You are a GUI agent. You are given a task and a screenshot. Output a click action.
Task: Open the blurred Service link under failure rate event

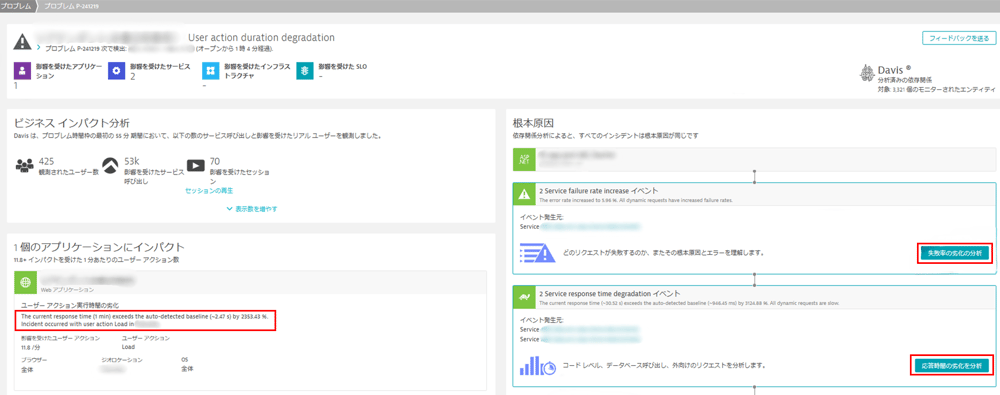tap(590, 226)
